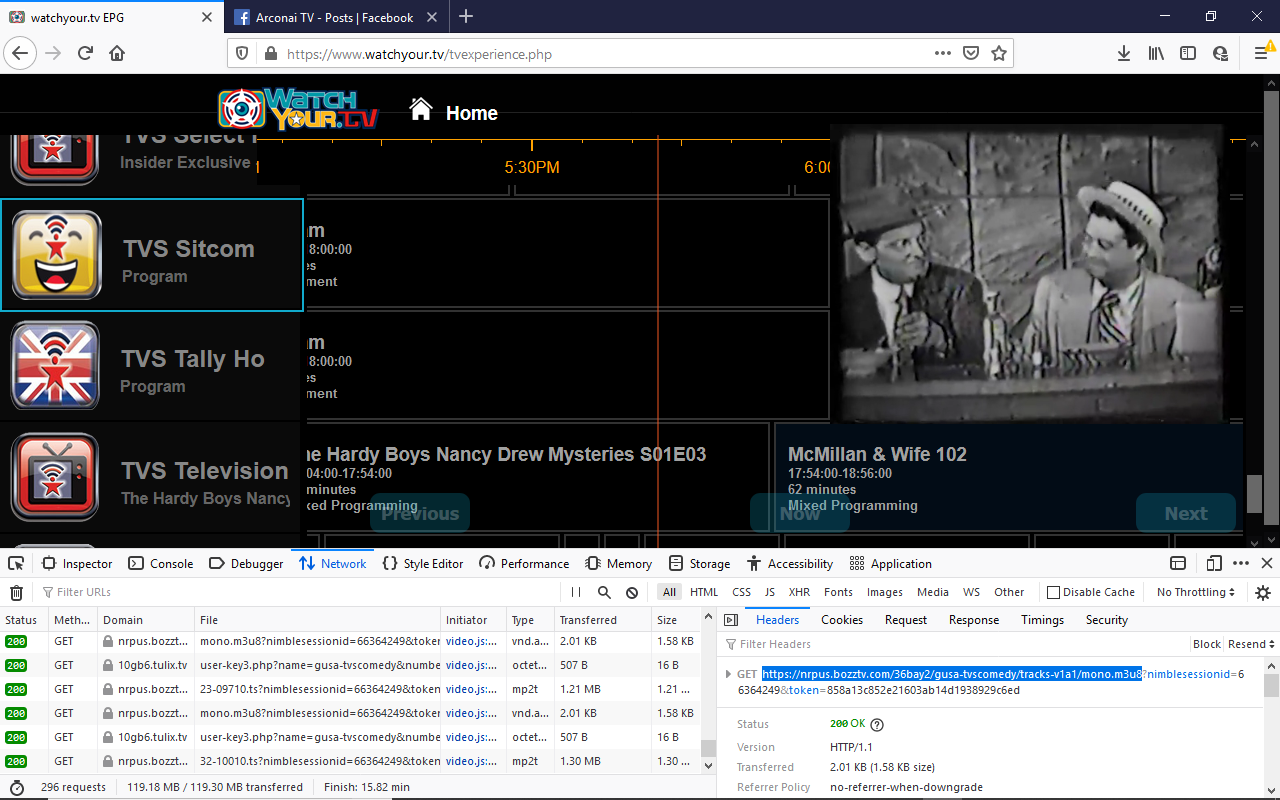Click the Filter Headers field
The height and width of the screenshot is (800, 1280).
click(x=955, y=644)
